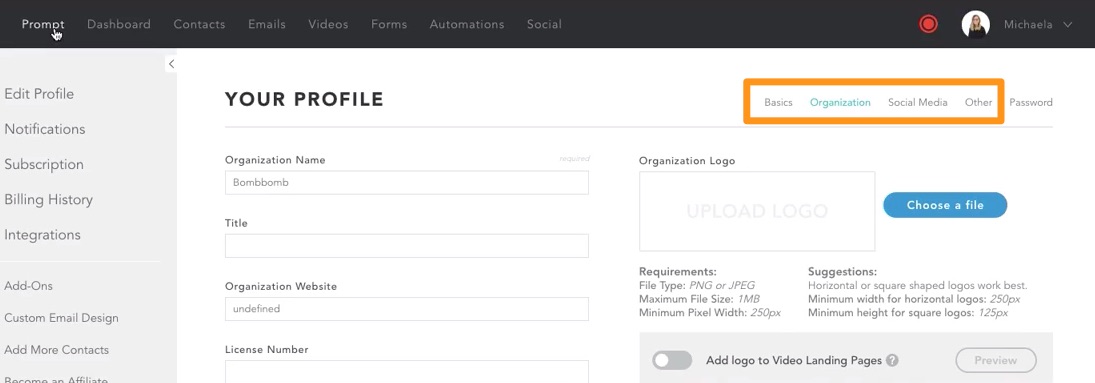Image resolution: width=1095 pixels, height=383 pixels.
Task: Click the red record button icon
Action: [928, 24]
